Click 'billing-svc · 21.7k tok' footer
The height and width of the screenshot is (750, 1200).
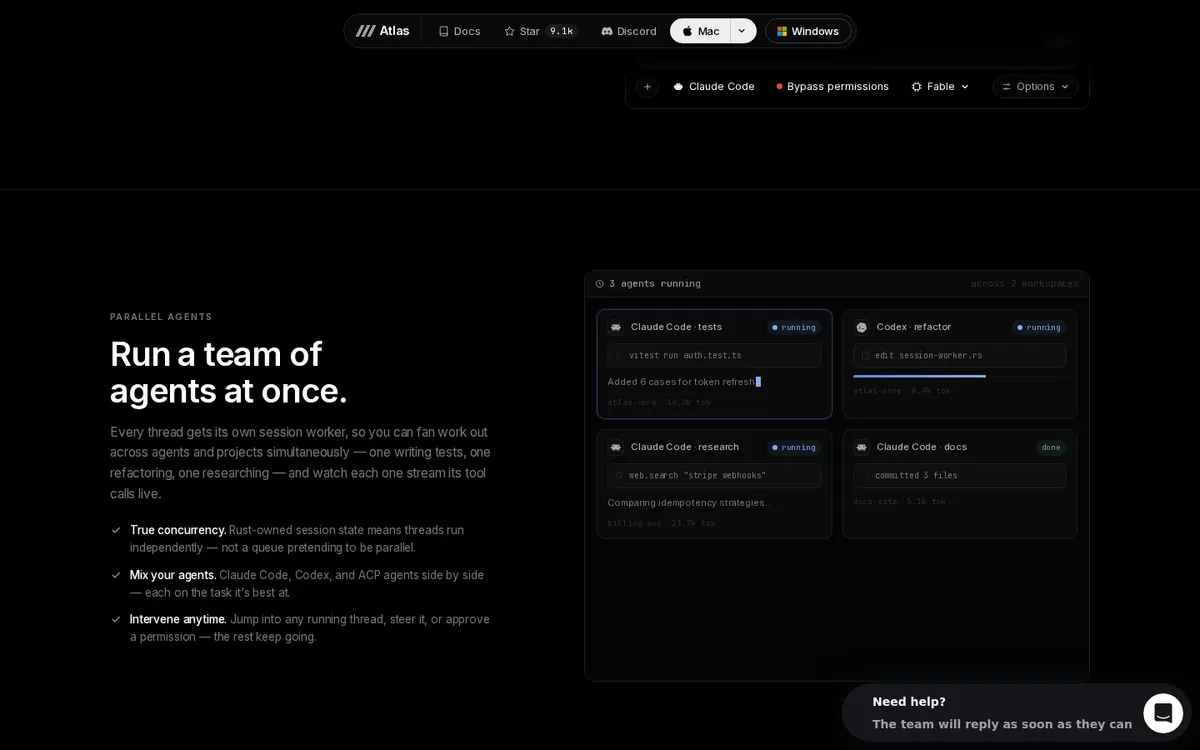(661, 523)
